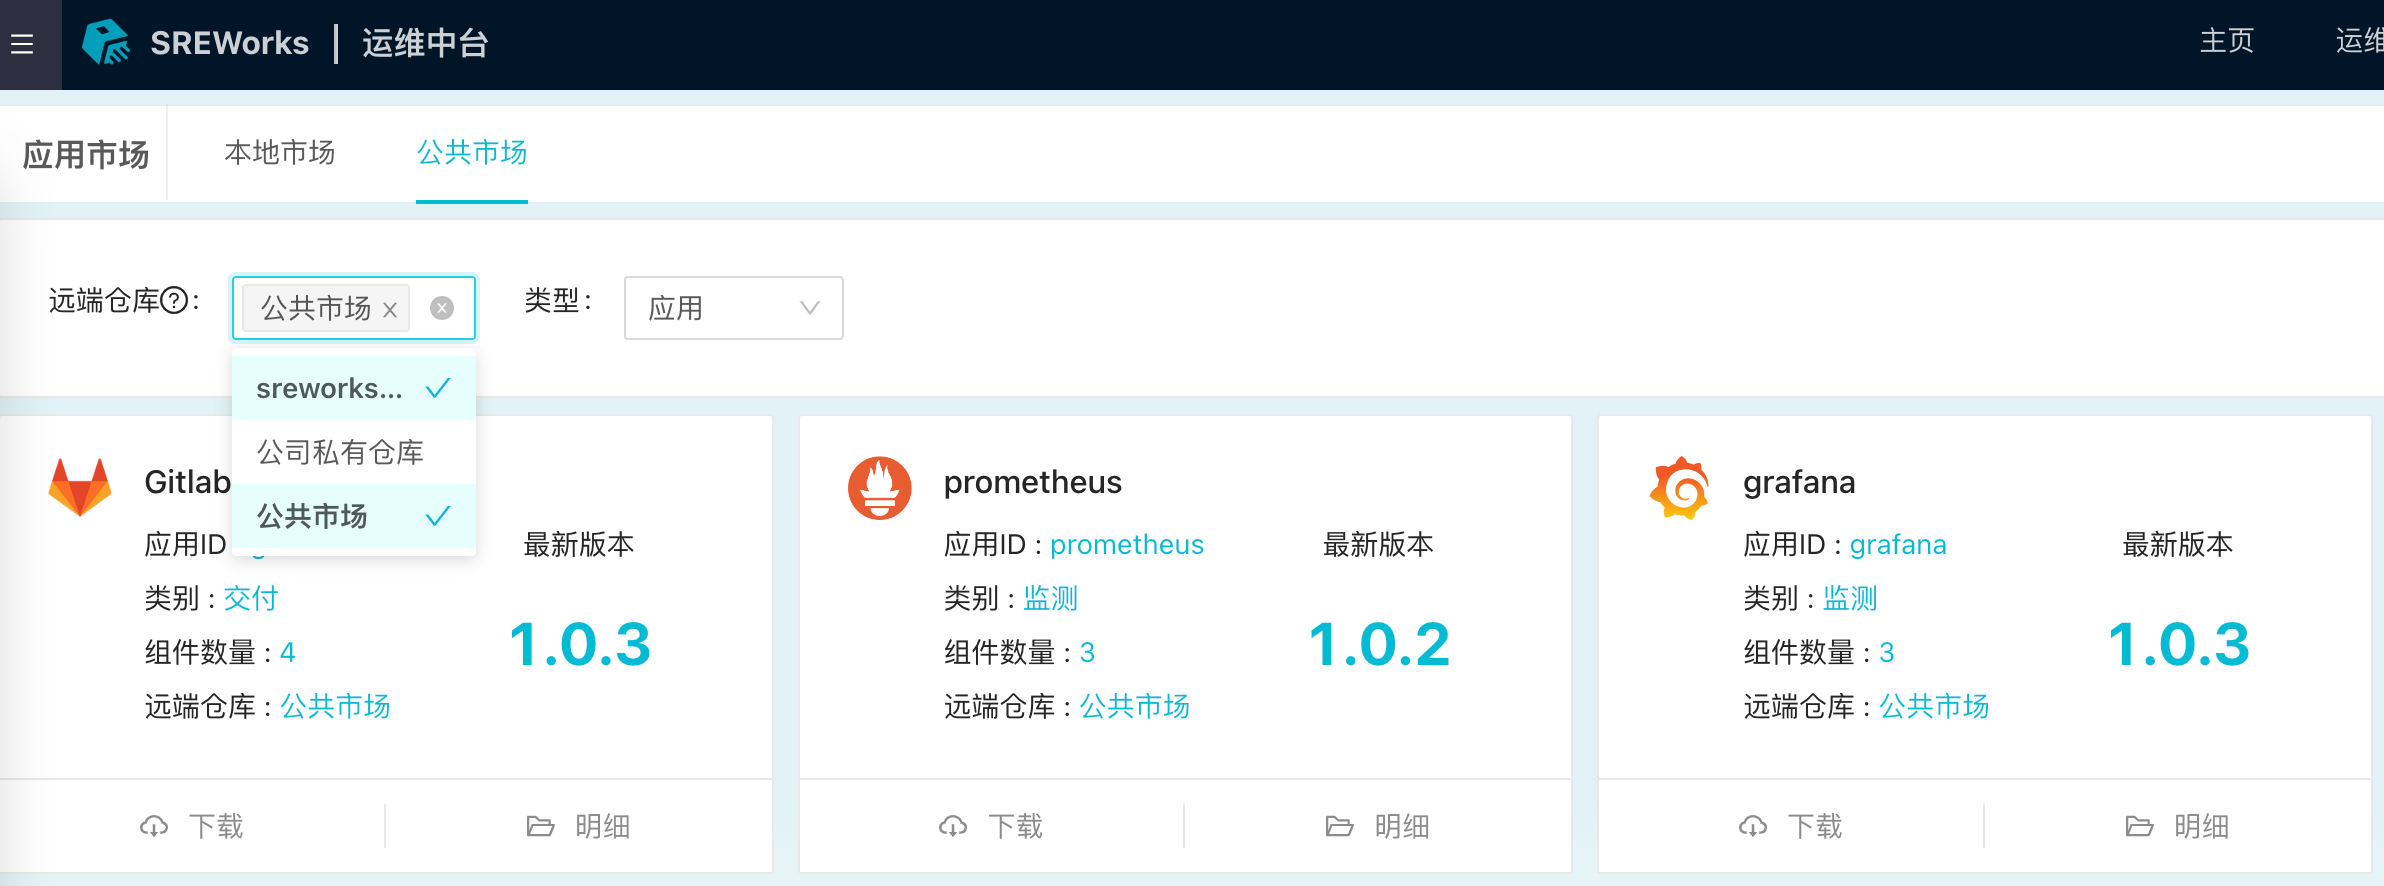
Task: Switch to the 本地市场 tab
Action: coord(280,153)
